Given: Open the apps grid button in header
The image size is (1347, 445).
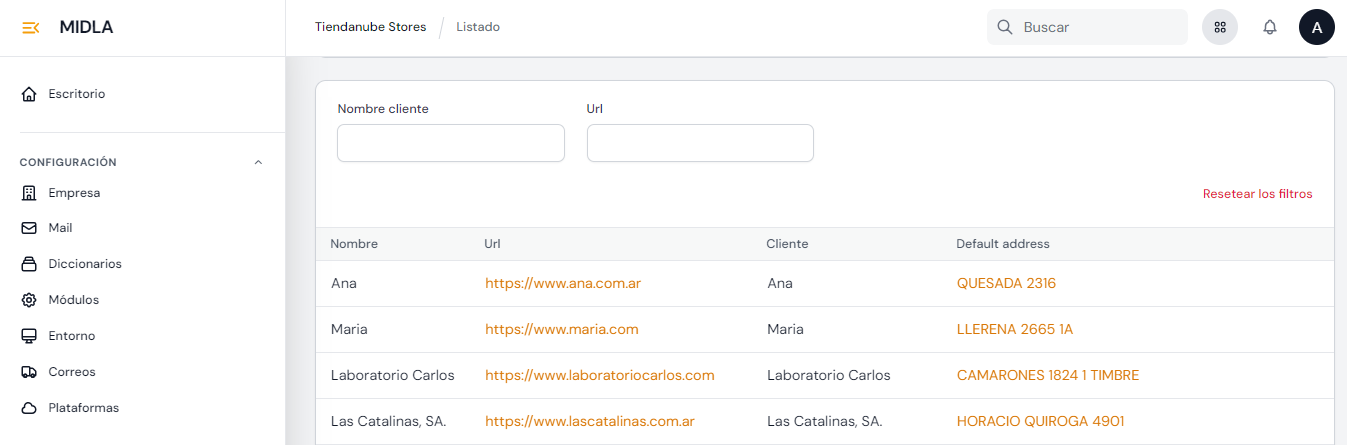Looking at the screenshot, I should (1219, 27).
